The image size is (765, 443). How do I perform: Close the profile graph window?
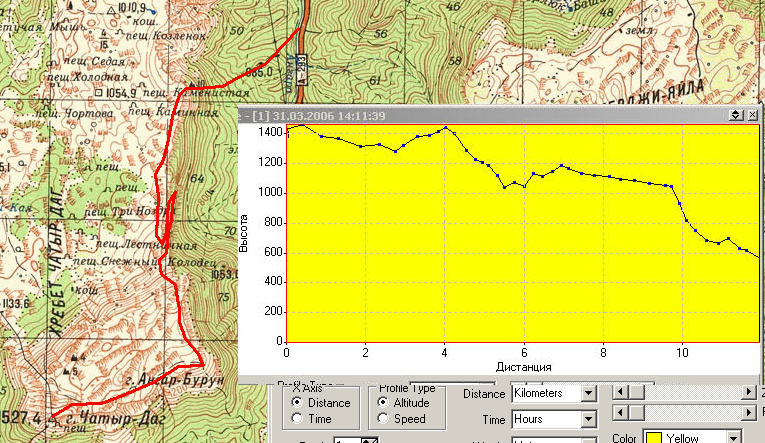[752, 115]
